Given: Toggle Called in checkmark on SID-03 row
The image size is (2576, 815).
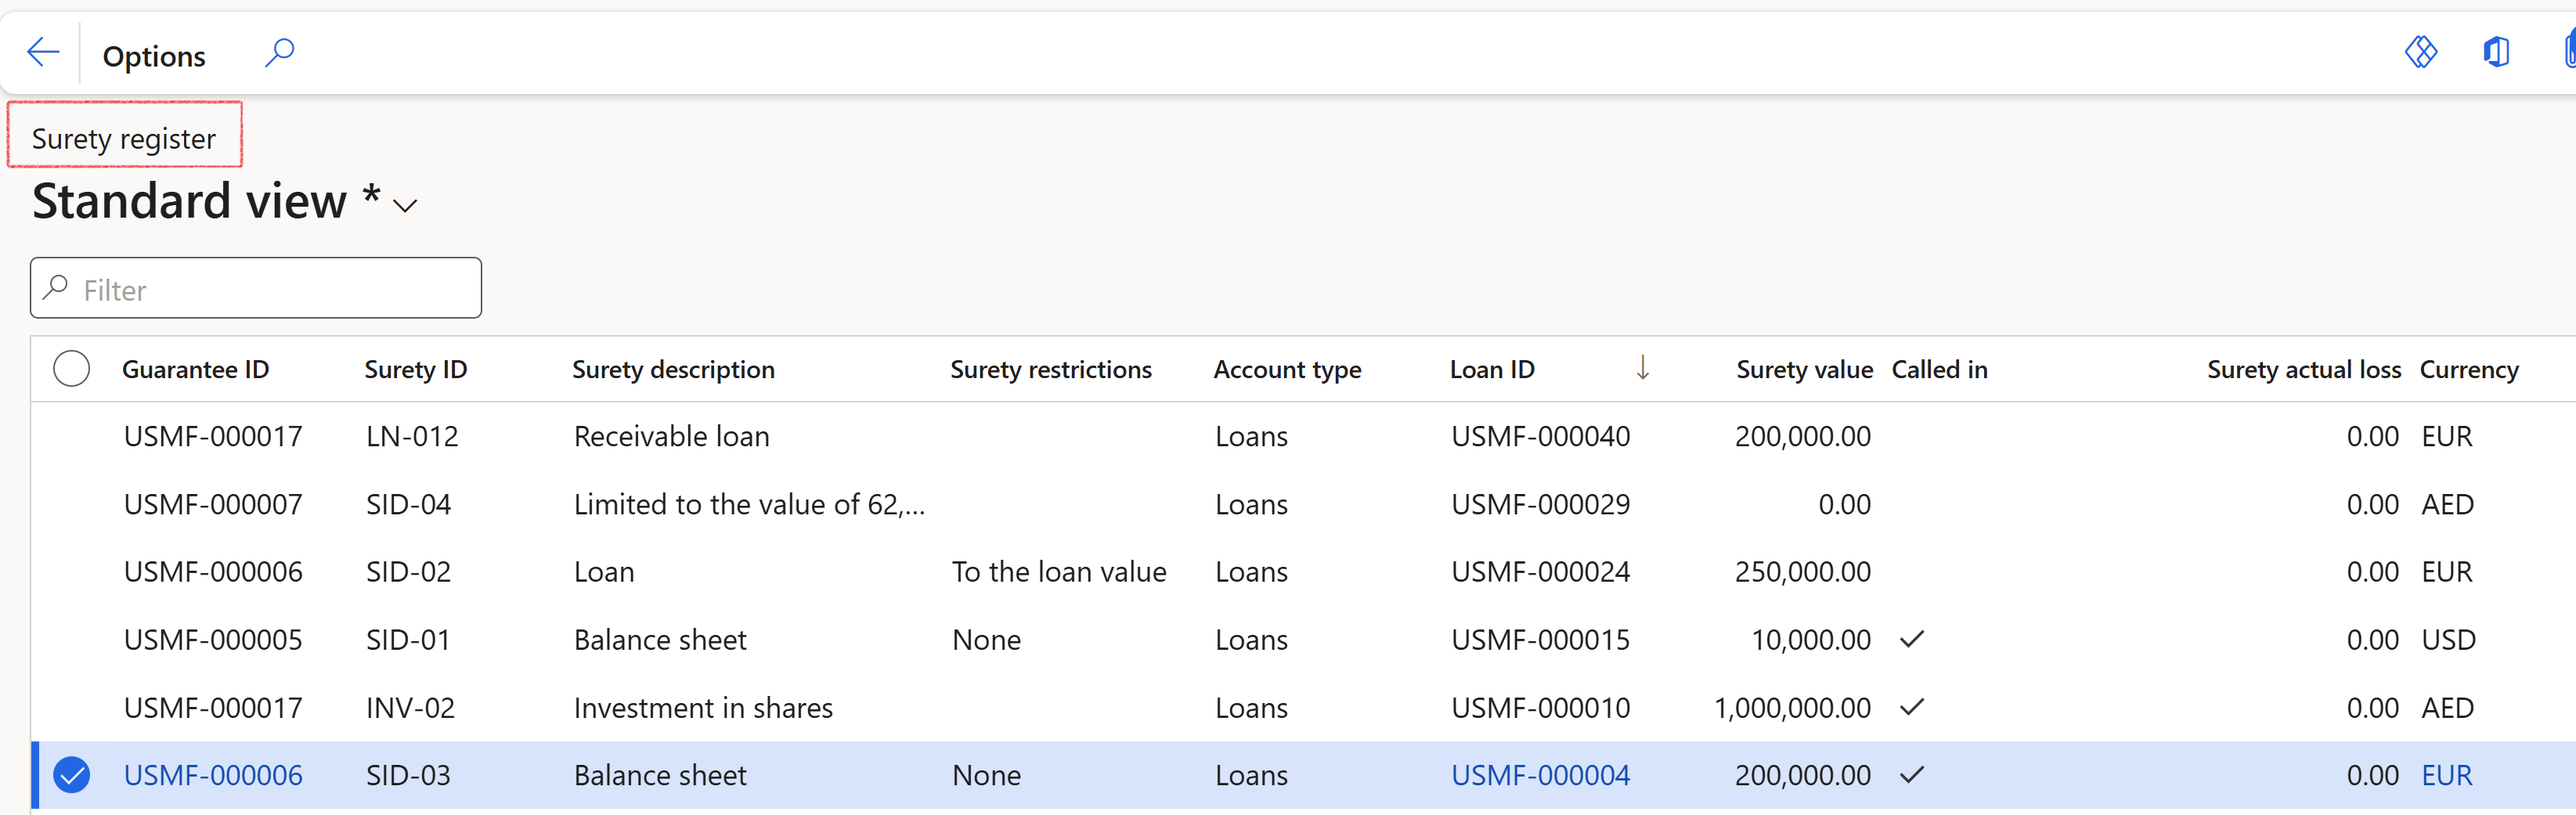Looking at the screenshot, I should pos(1911,775).
